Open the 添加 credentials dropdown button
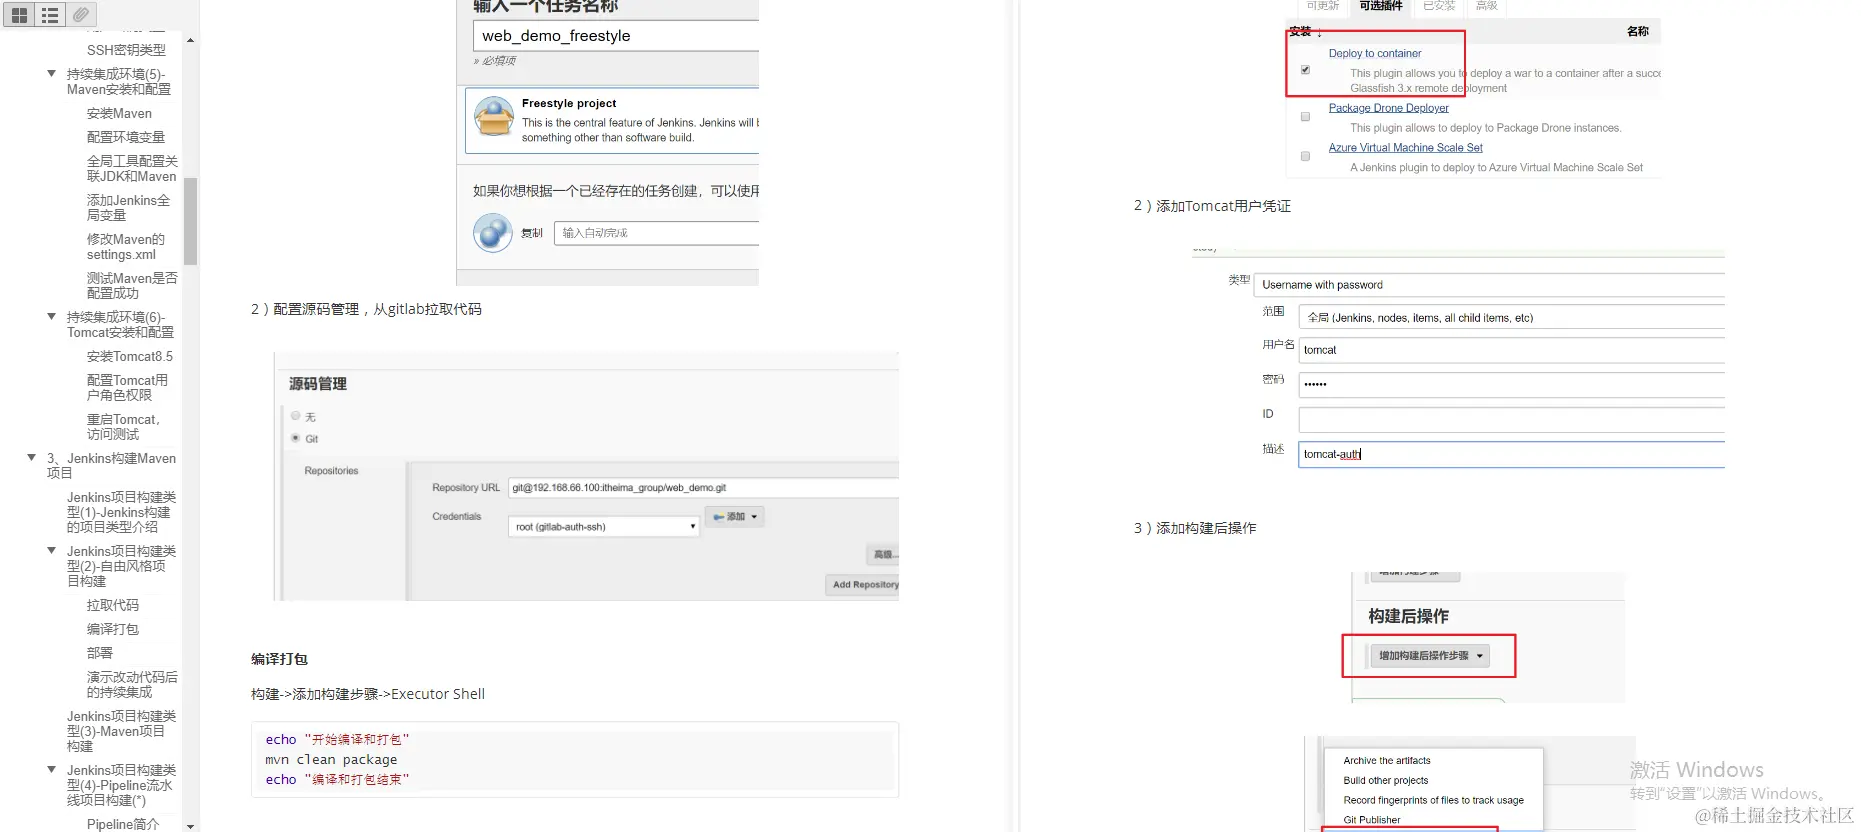The height and width of the screenshot is (832, 1861). click(x=735, y=517)
